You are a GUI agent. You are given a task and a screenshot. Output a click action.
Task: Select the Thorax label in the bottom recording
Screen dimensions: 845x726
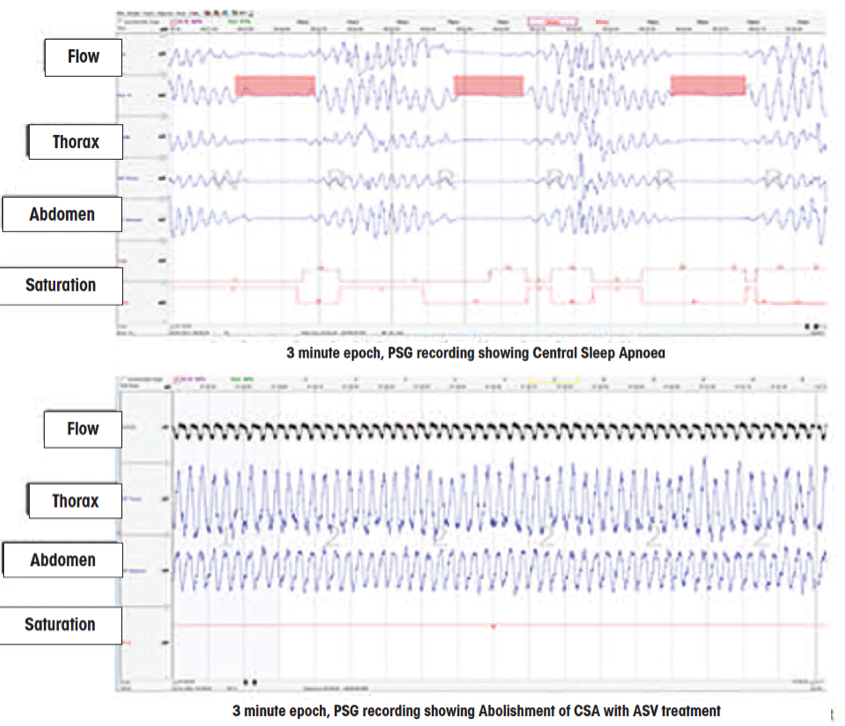pyautogui.click(x=75, y=501)
